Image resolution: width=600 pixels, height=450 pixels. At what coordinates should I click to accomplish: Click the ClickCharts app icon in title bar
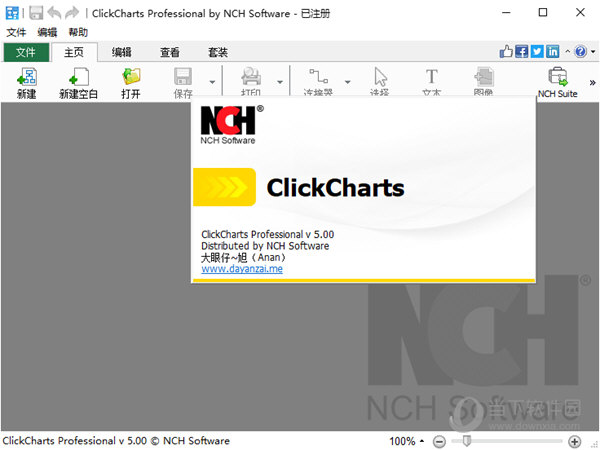(12, 13)
